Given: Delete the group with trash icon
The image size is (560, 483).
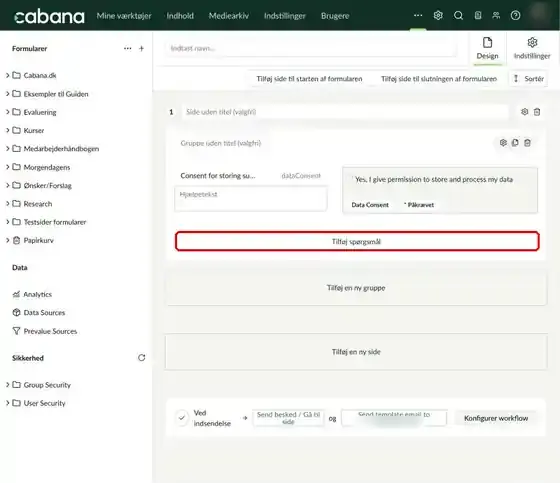Looking at the screenshot, I should pos(527,143).
